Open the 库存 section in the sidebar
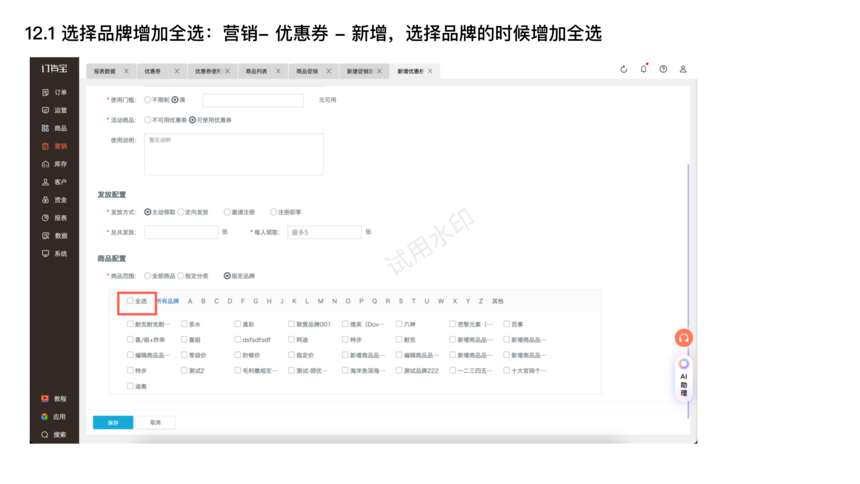Image resolution: width=860 pixels, height=484 pixels. [54, 164]
